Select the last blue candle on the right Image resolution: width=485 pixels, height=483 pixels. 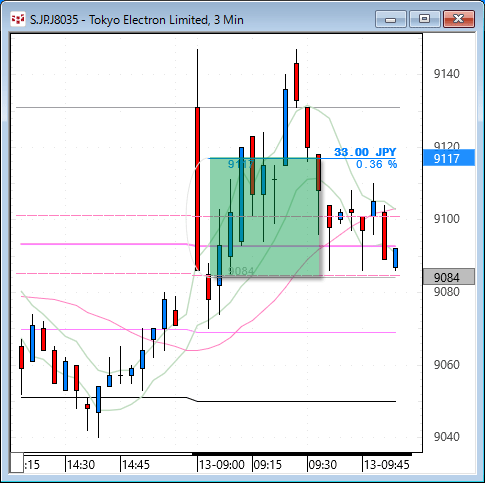(x=396, y=258)
